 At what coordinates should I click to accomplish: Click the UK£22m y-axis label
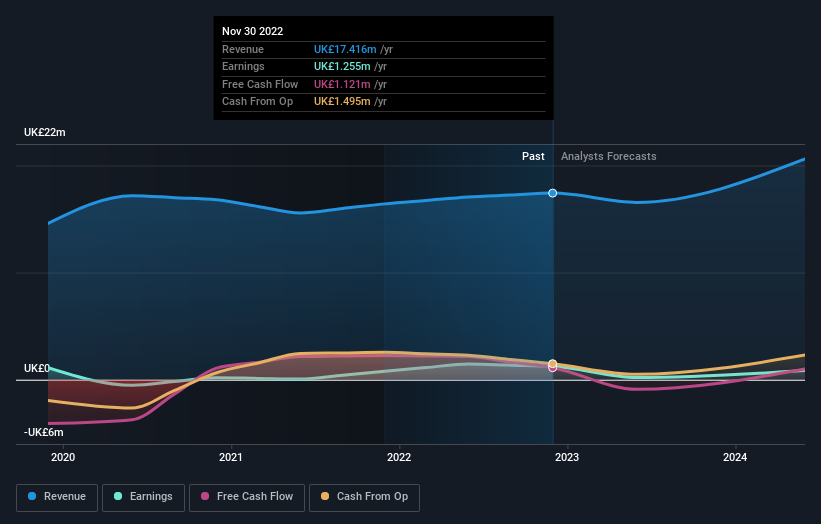tap(45, 132)
